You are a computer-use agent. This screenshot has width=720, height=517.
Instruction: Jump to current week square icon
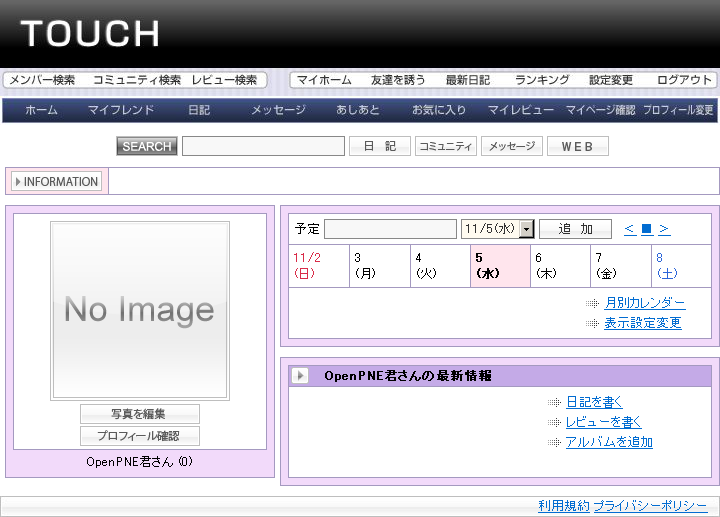pyautogui.click(x=647, y=229)
